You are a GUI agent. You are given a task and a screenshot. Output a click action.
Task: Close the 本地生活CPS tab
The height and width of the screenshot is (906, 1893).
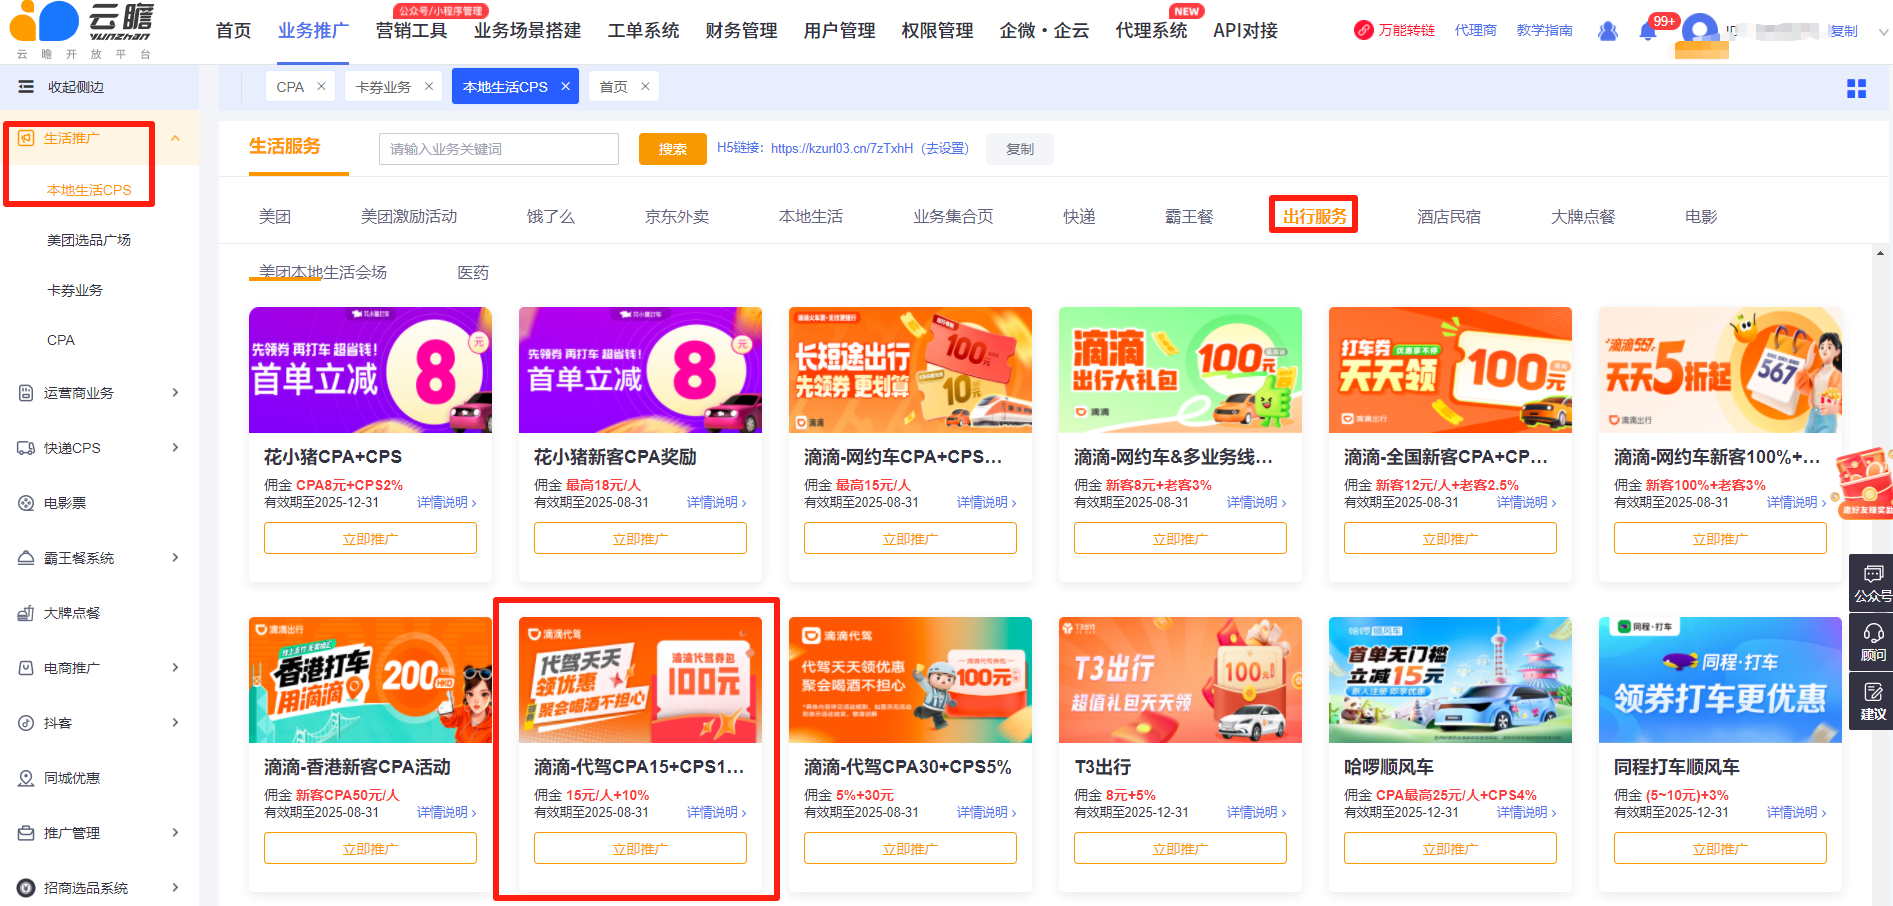(565, 87)
